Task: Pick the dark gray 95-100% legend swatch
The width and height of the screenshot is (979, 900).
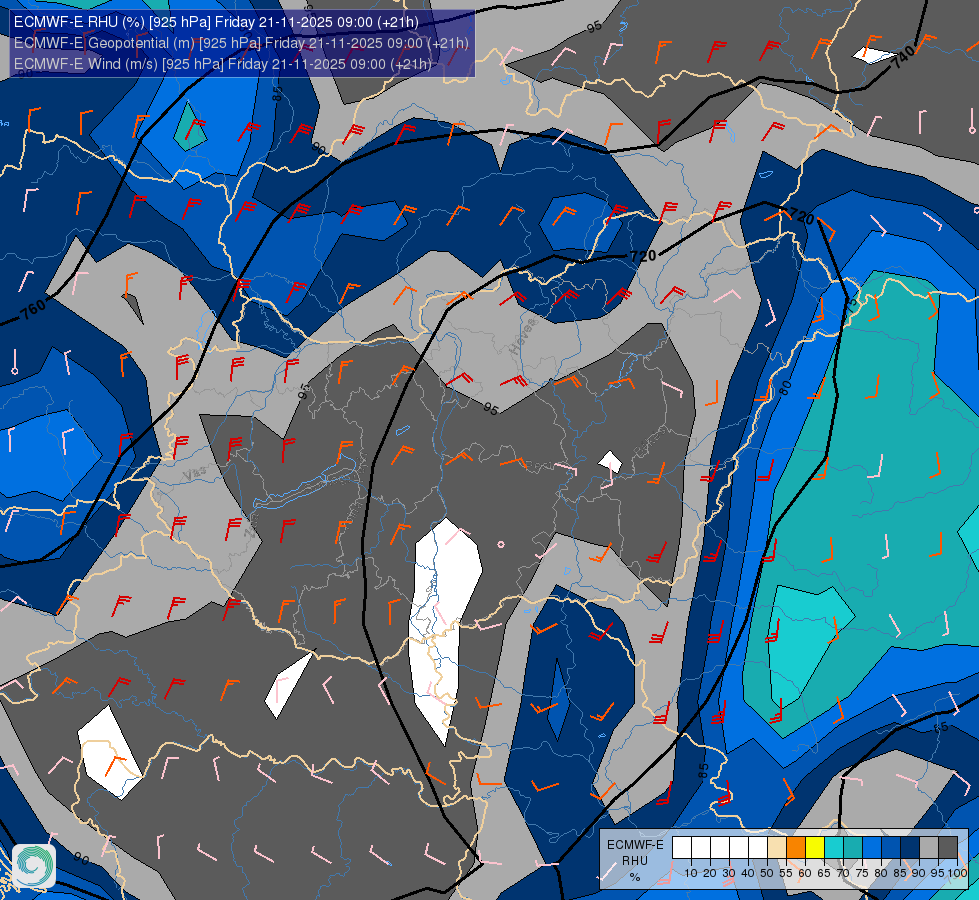Action: (948, 848)
